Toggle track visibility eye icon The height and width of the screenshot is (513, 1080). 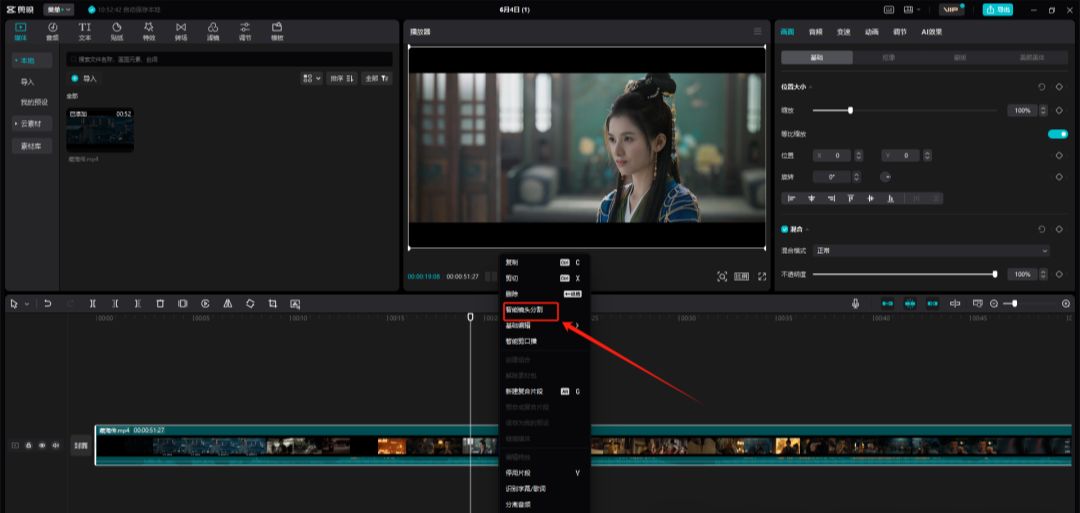[42, 446]
